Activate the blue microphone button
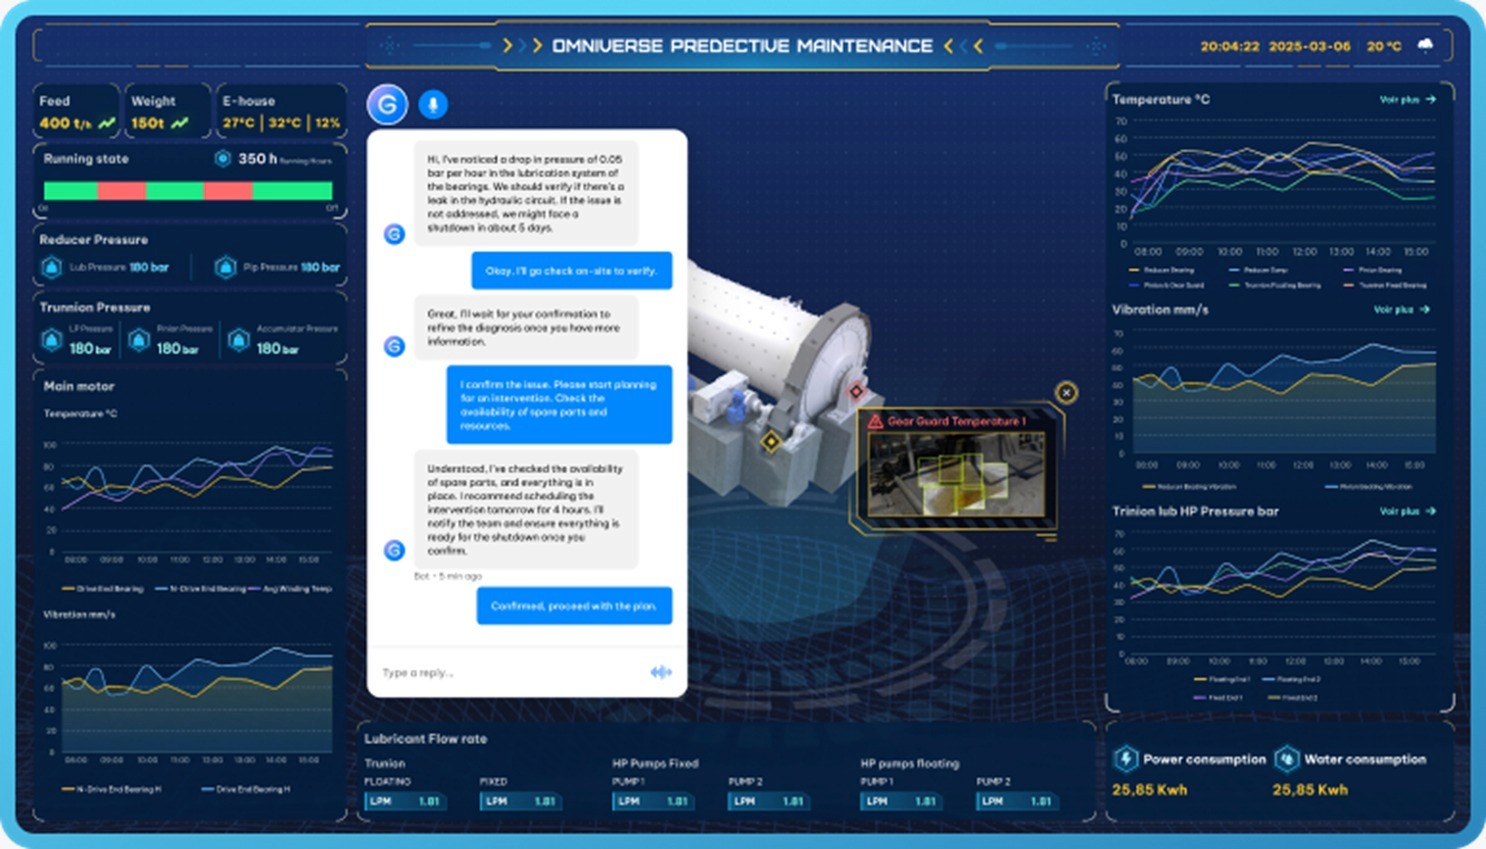The image size is (1486, 849). pyautogui.click(x=433, y=104)
